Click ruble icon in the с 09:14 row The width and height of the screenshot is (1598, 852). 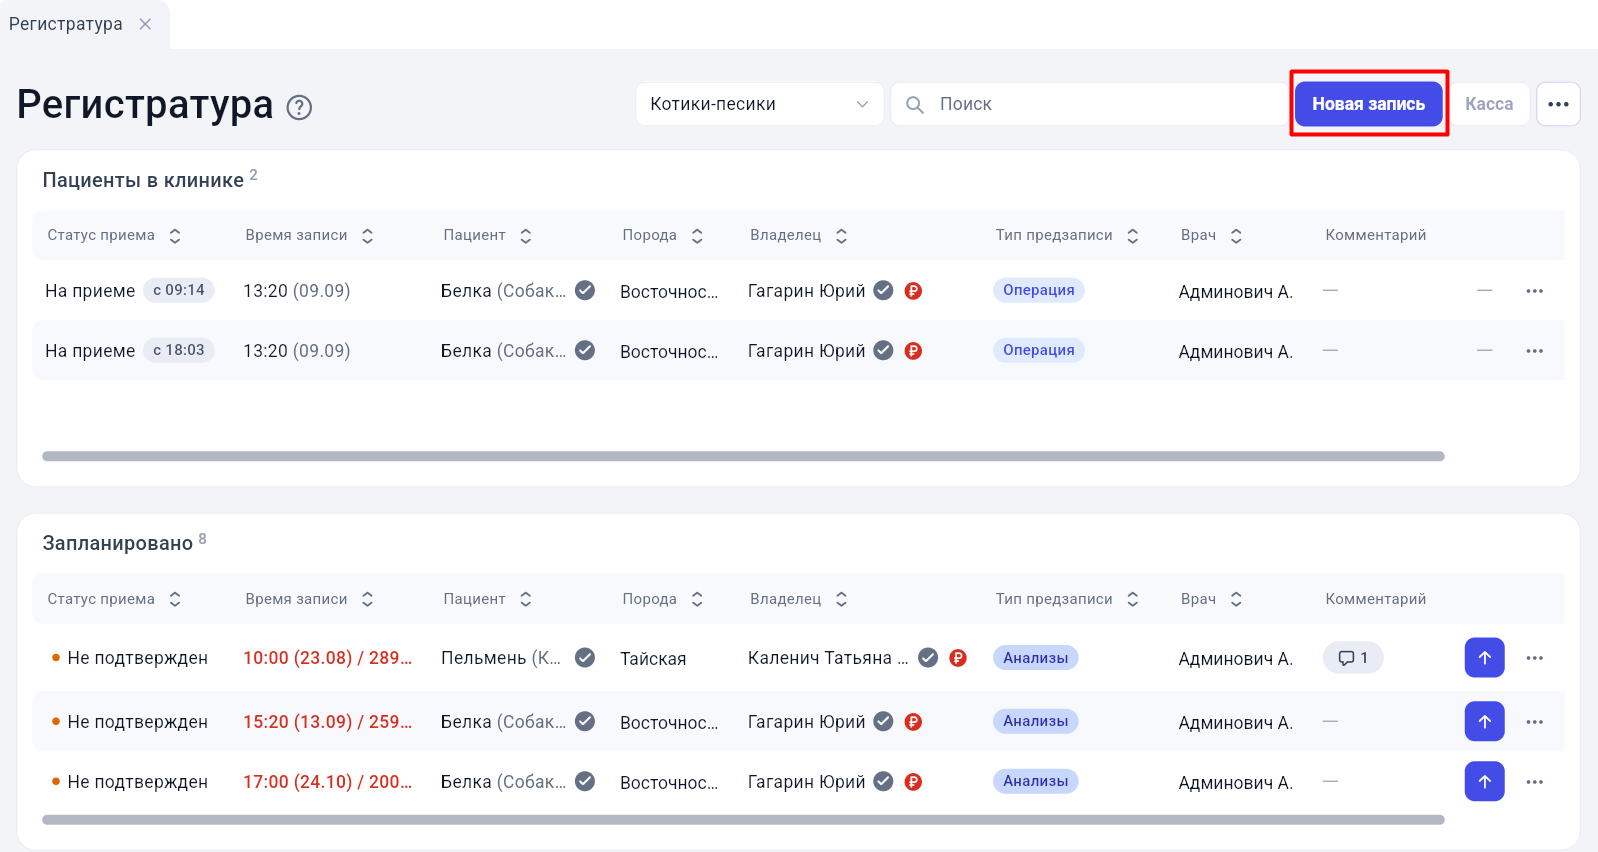[913, 291]
